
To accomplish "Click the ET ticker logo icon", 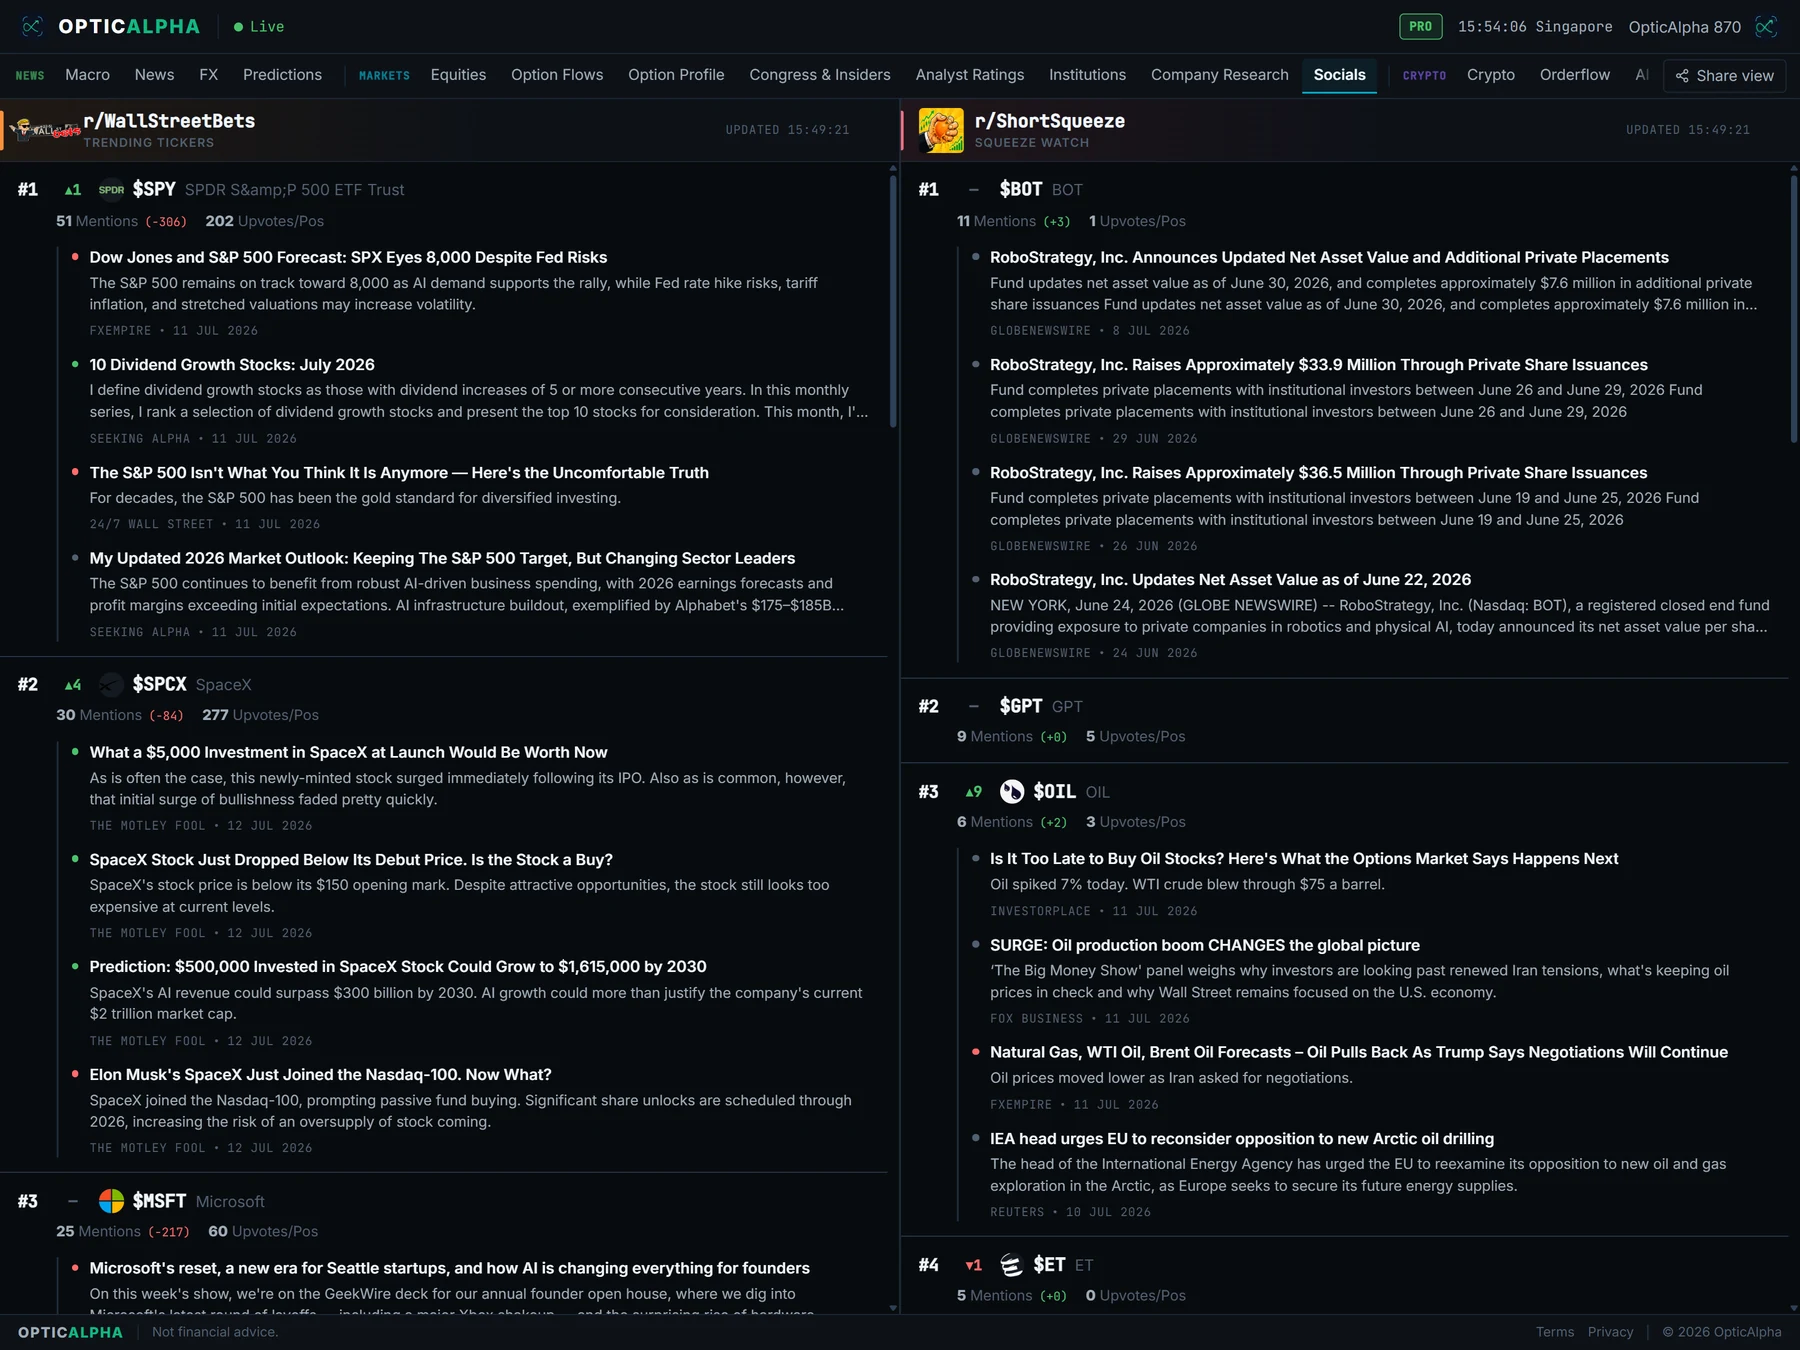I will click(x=1012, y=1265).
